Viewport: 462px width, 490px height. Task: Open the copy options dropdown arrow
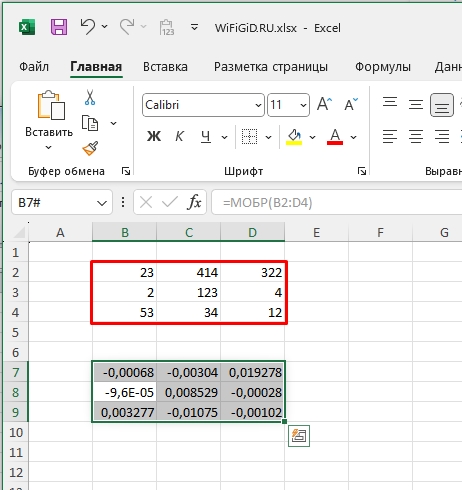point(114,123)
